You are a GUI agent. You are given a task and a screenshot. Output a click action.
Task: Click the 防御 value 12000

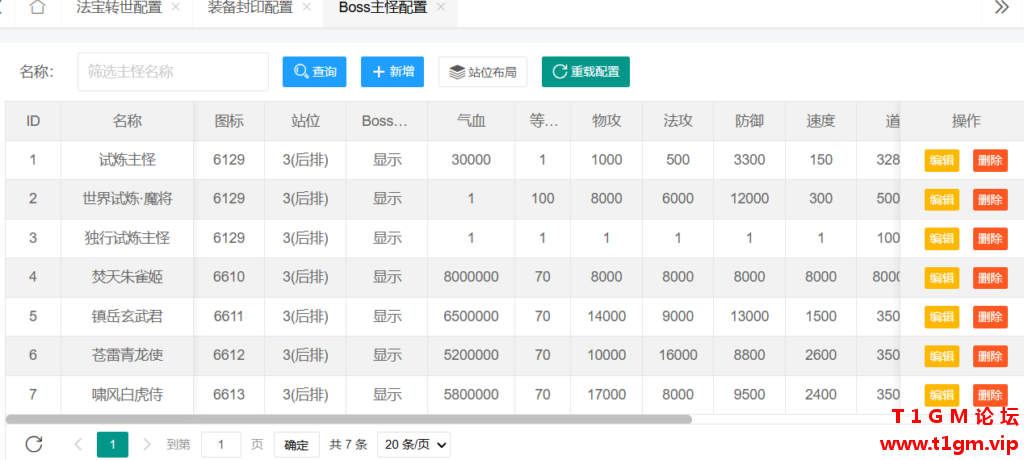(750, 199)
